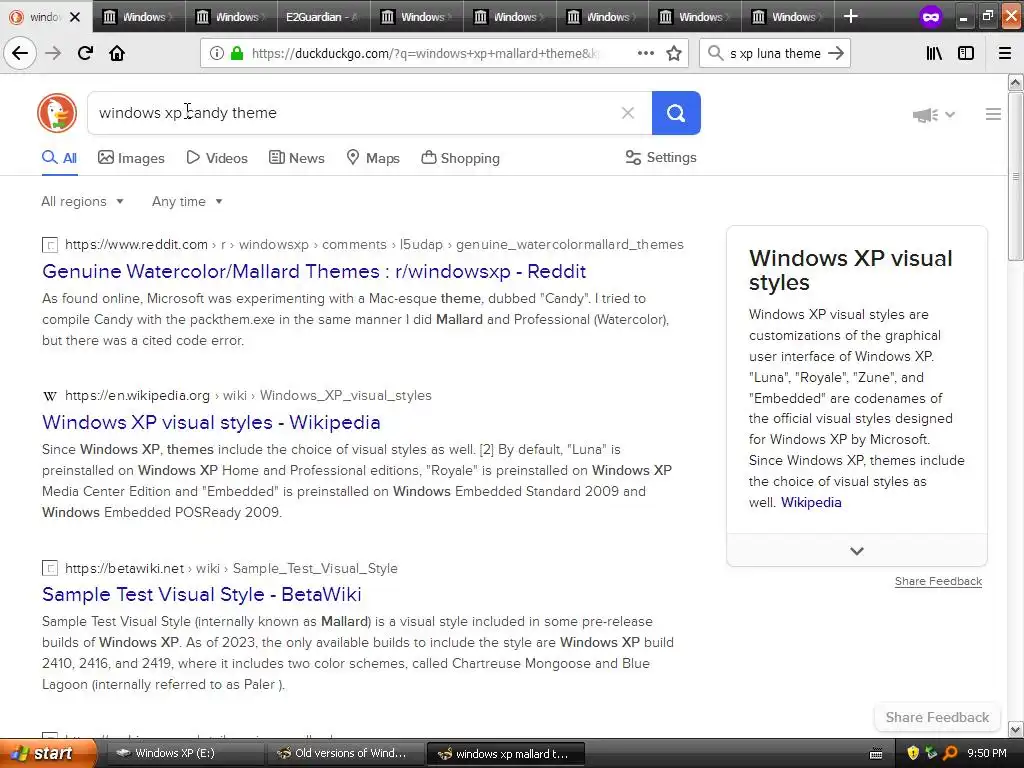
Task: Go back to the previous page
Action: 20,53
